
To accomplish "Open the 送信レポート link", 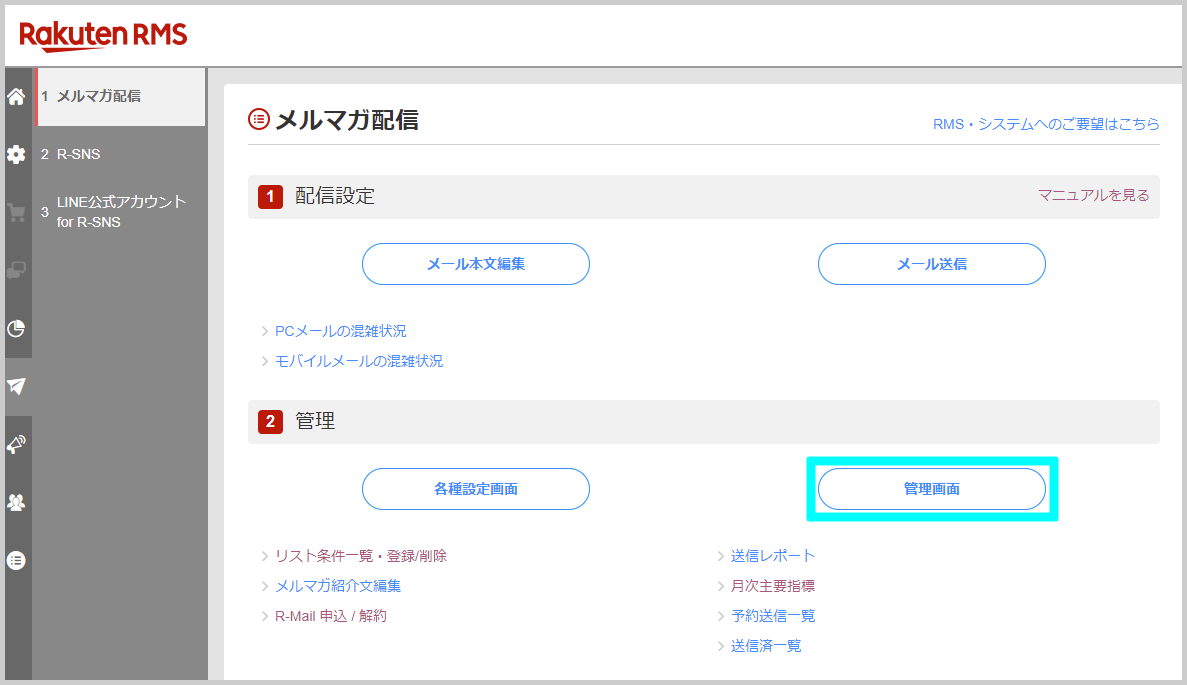I will click(773, 556).
